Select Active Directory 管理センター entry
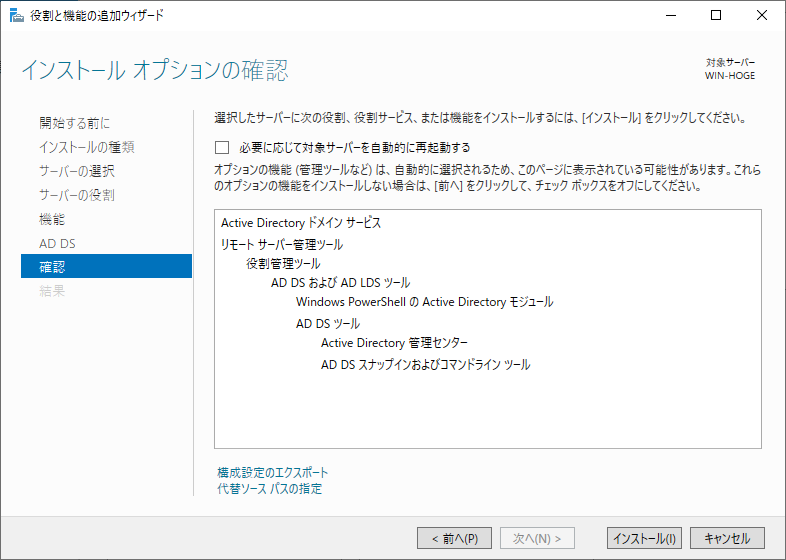 tap(394, 343)
